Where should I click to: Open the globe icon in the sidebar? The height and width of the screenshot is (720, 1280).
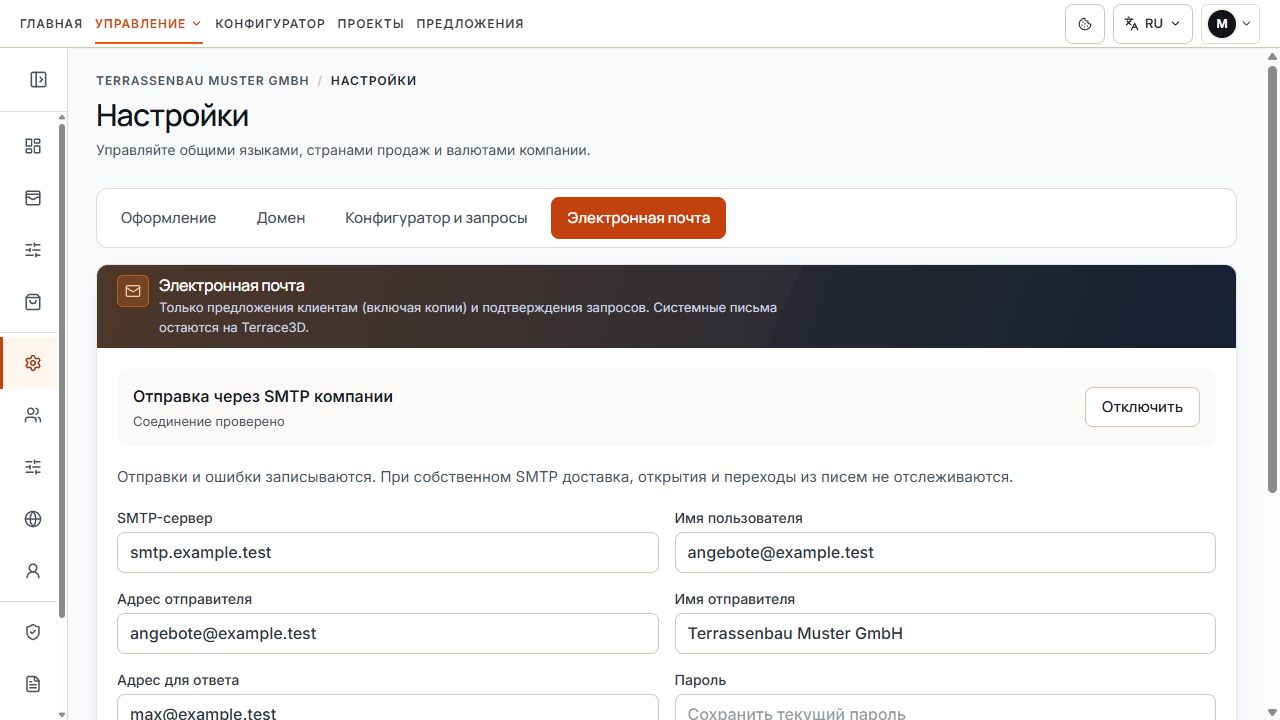click(33, 519)
